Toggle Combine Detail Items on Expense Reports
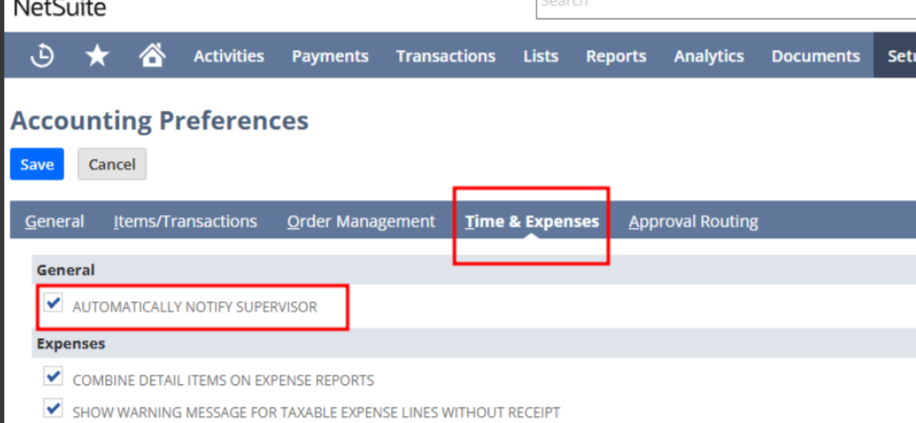Screen dimensions: 916x423 54,379
